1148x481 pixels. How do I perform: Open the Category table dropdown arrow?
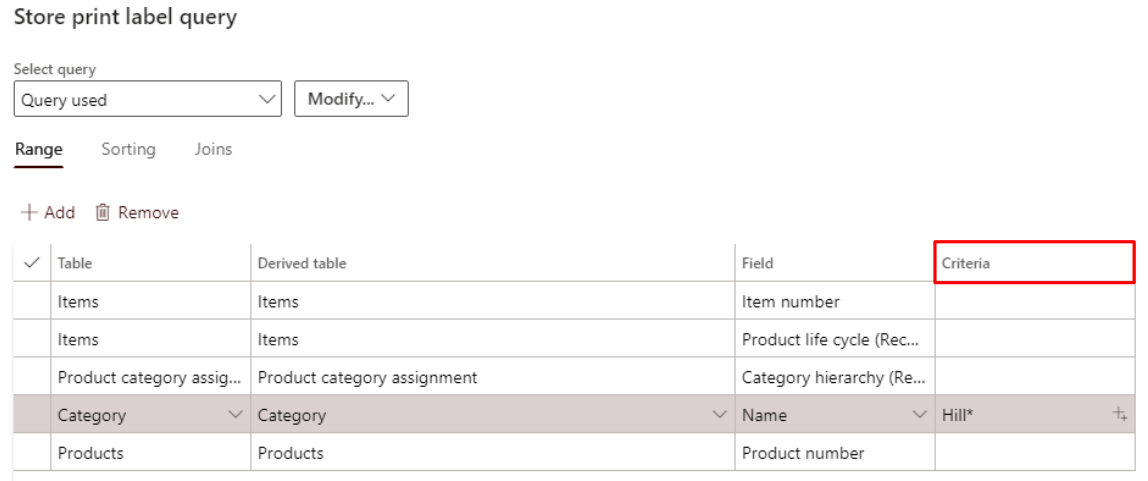coord(236,415)
